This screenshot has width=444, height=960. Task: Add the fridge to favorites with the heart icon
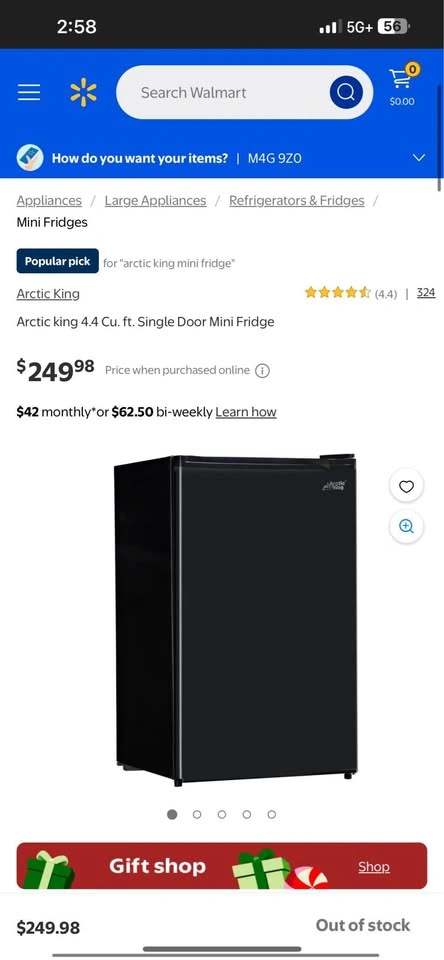(406, 486)
